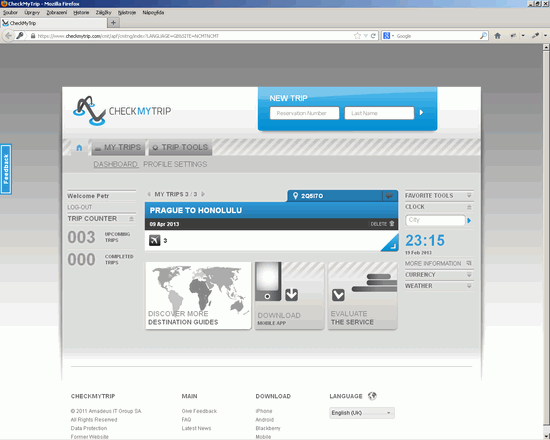Select the PROFILE SETTINGS sub-tab
Screen dimensions: 550x440
point(175,164)
